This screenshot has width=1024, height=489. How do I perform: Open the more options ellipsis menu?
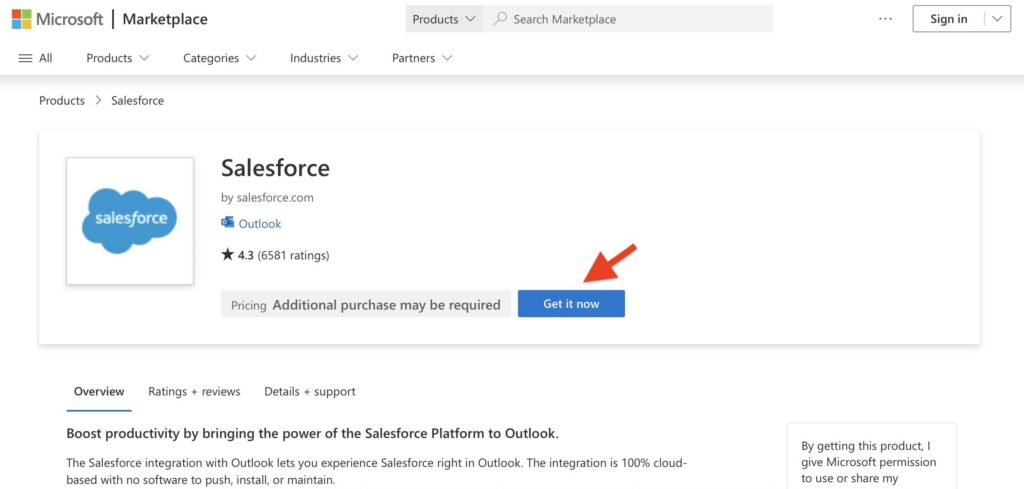pos(886,19)
